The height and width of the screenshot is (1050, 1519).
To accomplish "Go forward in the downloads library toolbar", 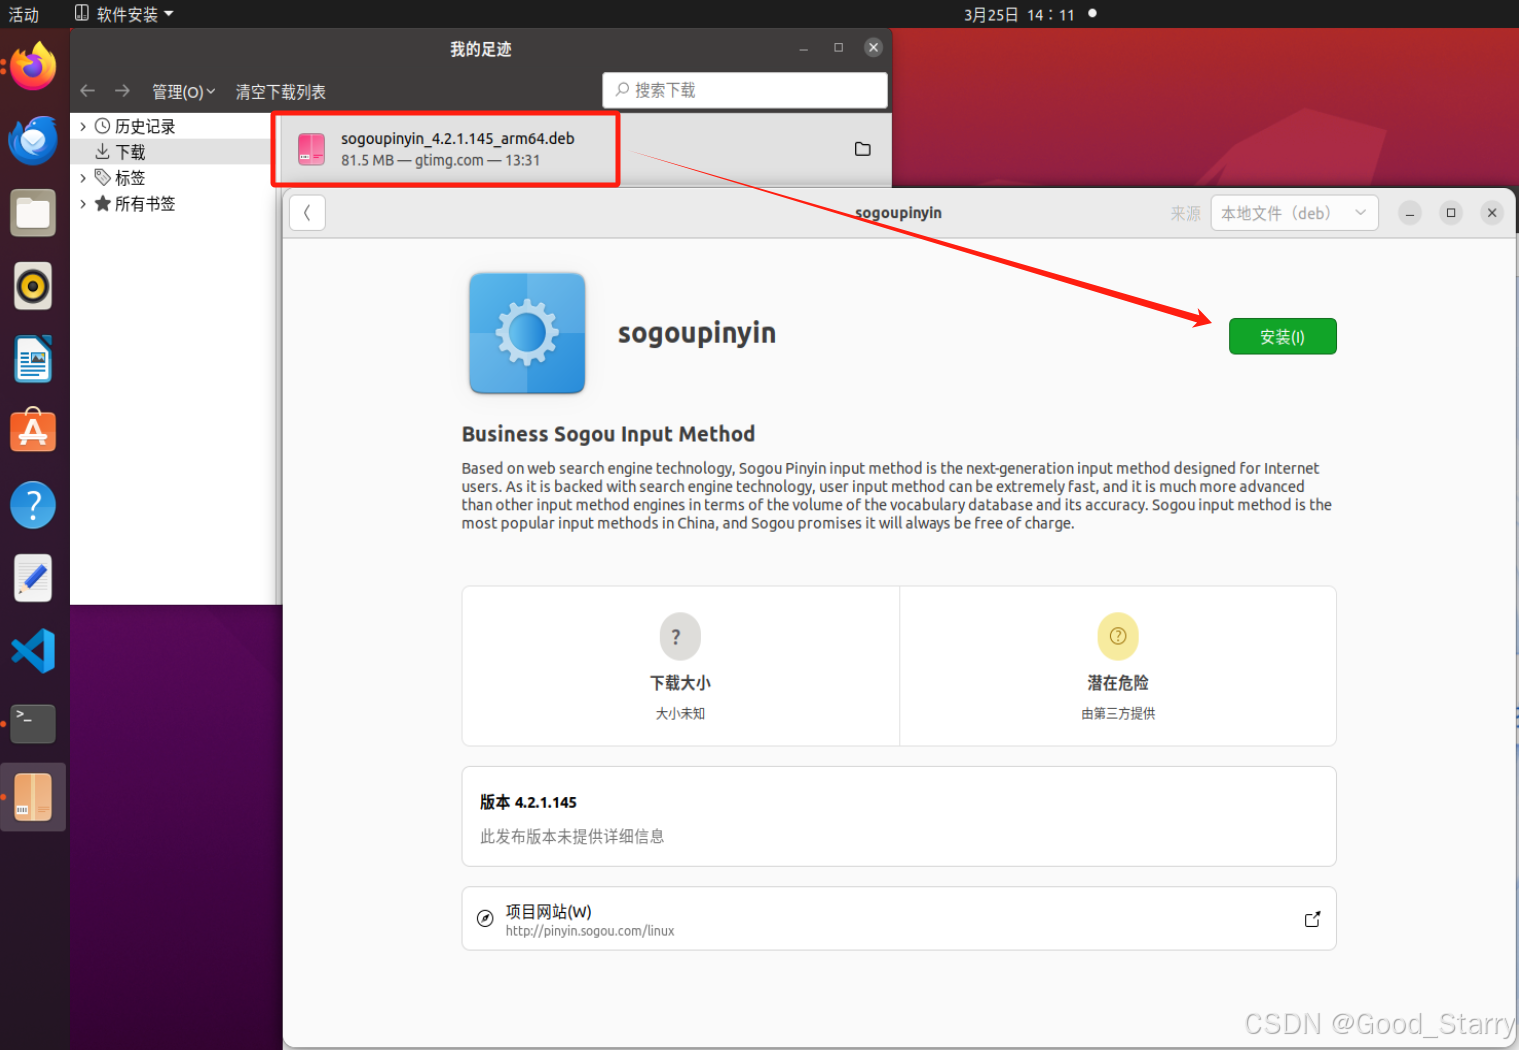I will pos(122,91).
